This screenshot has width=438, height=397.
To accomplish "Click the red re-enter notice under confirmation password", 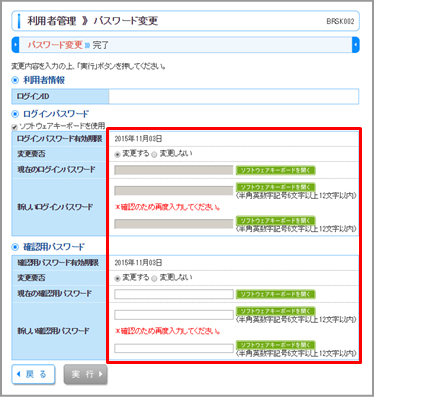I will [x=168, y=331].
